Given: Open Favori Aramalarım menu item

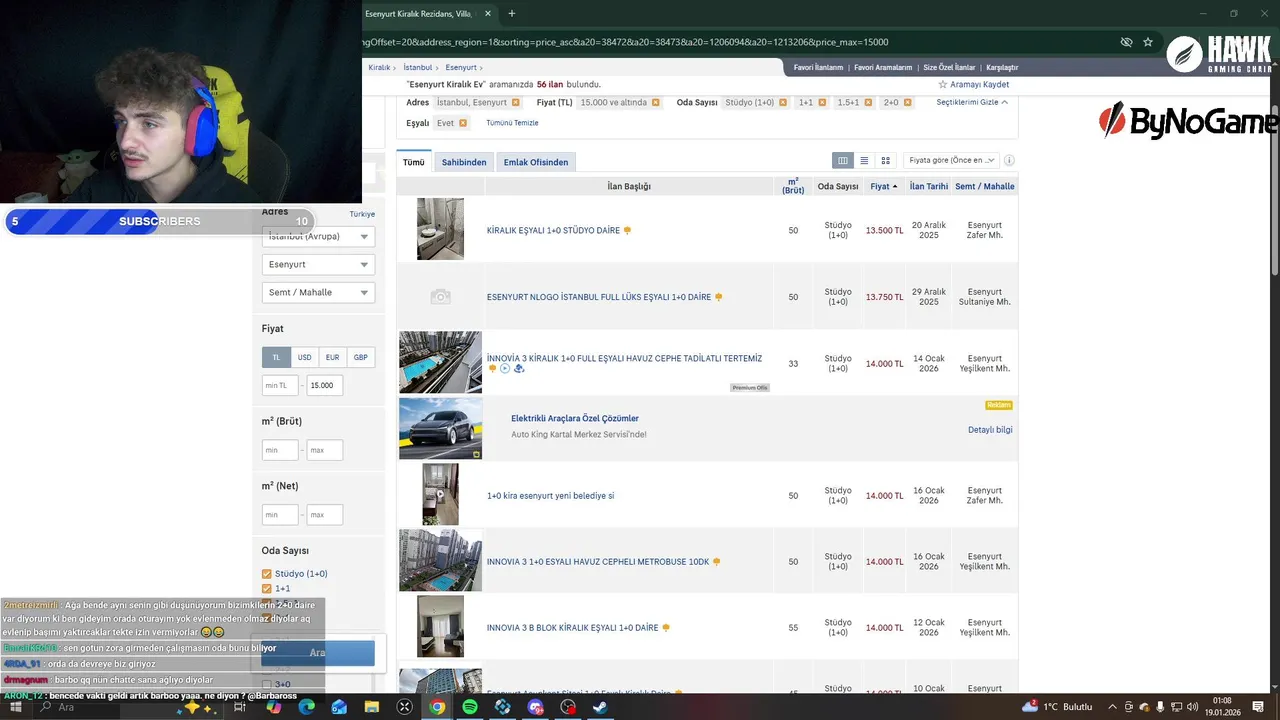Looking at the screenshot, I should coord(883,67).
